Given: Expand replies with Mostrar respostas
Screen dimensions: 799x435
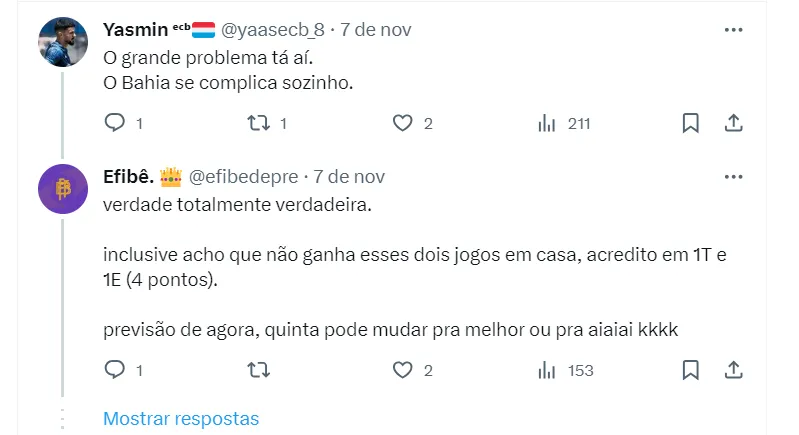Looking at the screenshot, I should [x=181, y=419].
